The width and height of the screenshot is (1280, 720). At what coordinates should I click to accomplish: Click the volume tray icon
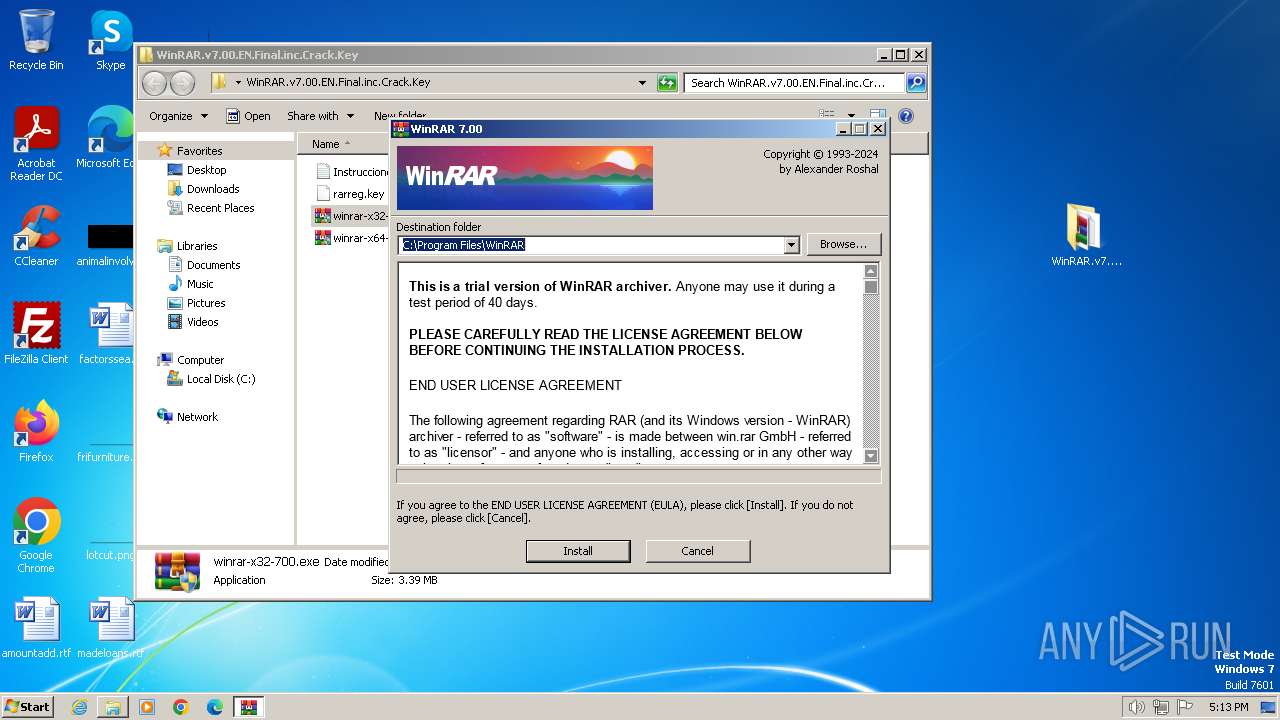tap(1136, 707)
